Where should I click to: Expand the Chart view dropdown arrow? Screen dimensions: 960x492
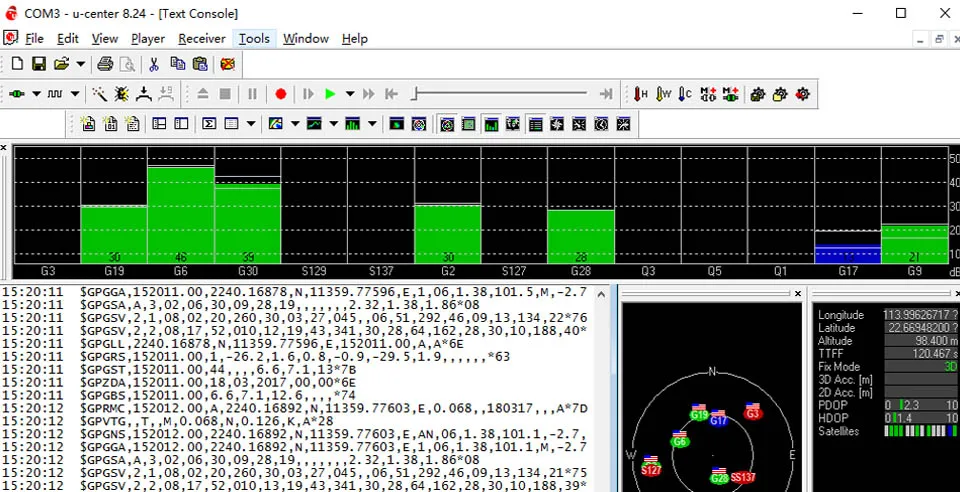[333, 124]
